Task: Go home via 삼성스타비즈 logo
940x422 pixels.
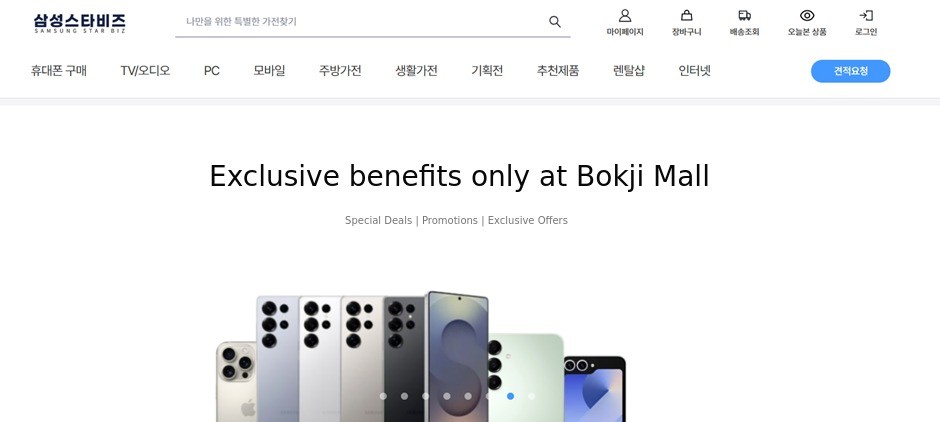Action: 80,23
